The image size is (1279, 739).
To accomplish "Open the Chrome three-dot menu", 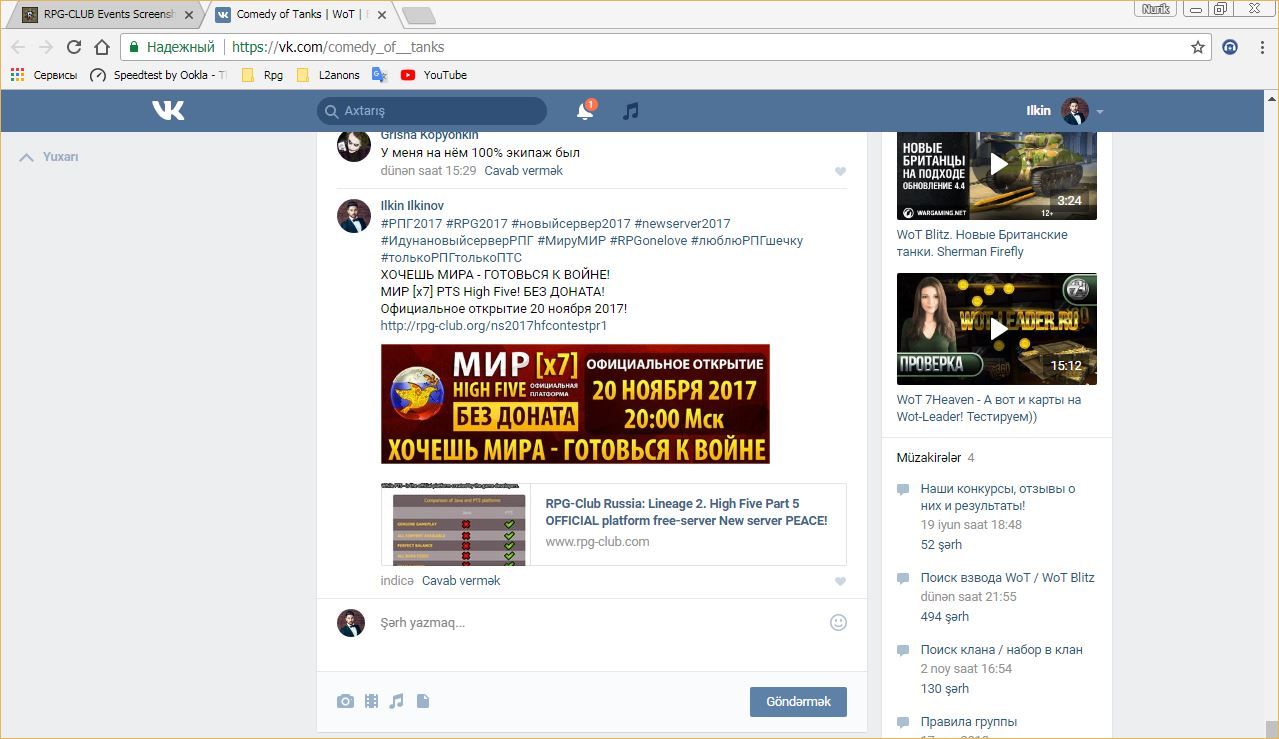I will point(1260,47).
